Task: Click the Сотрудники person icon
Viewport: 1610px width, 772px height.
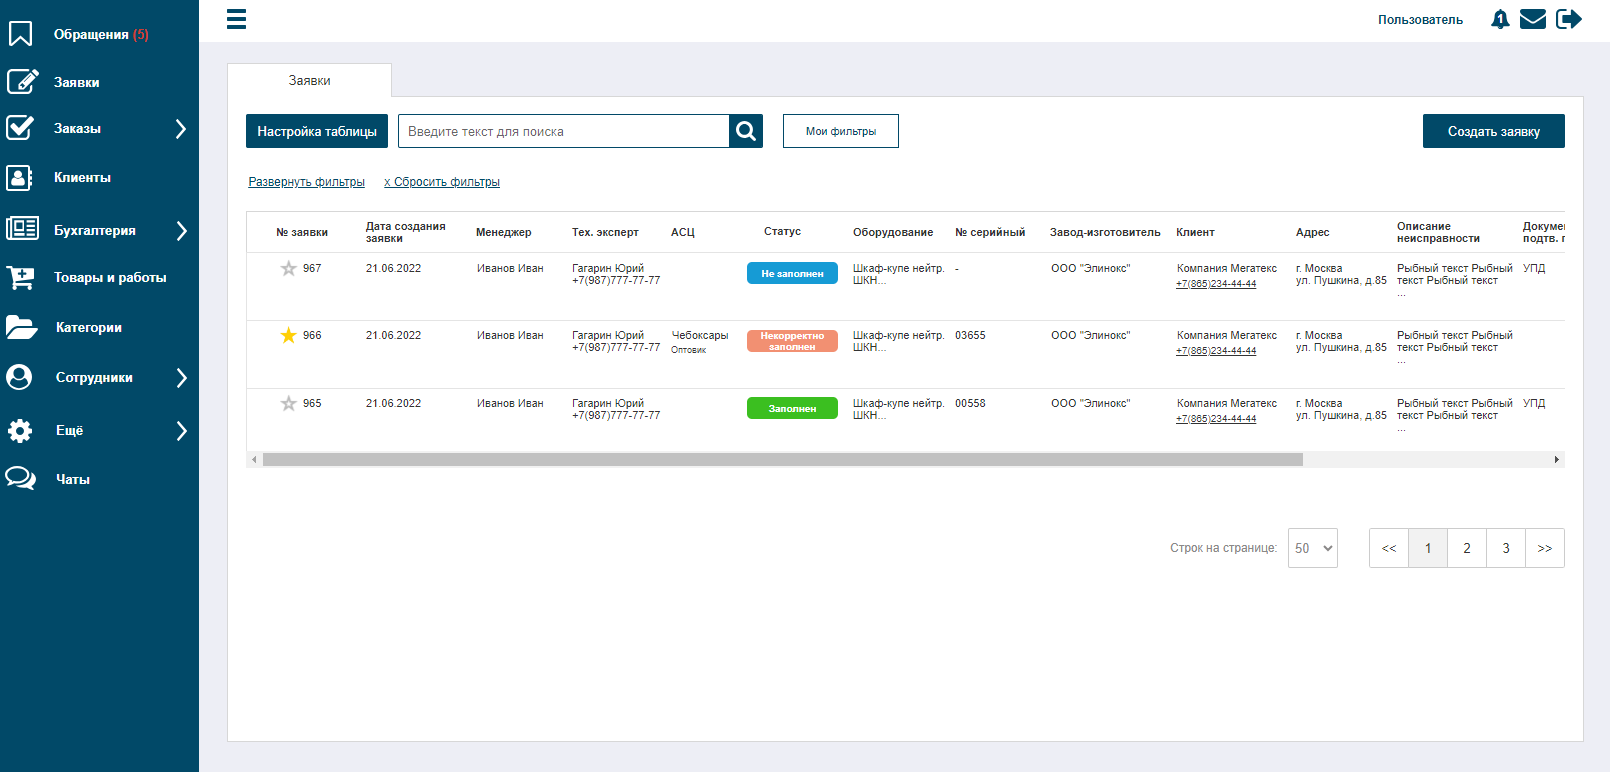Action: [x=19, y=377]
